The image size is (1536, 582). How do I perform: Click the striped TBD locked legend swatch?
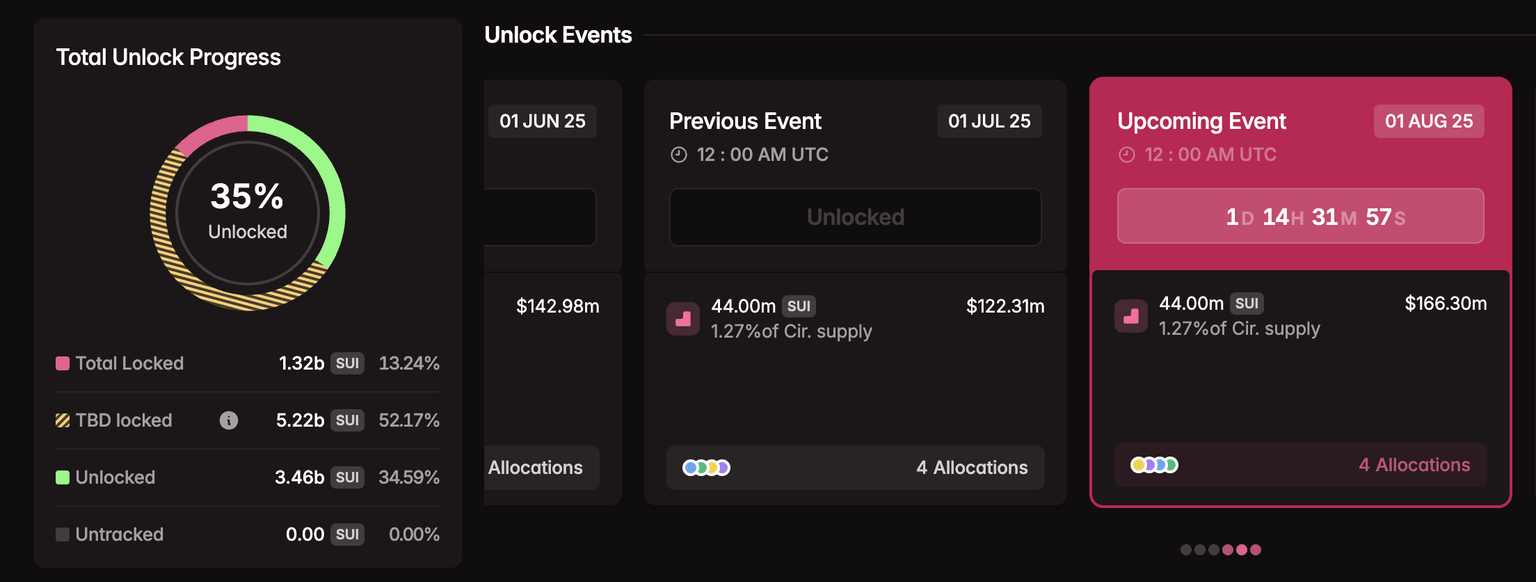pos(63,421)
